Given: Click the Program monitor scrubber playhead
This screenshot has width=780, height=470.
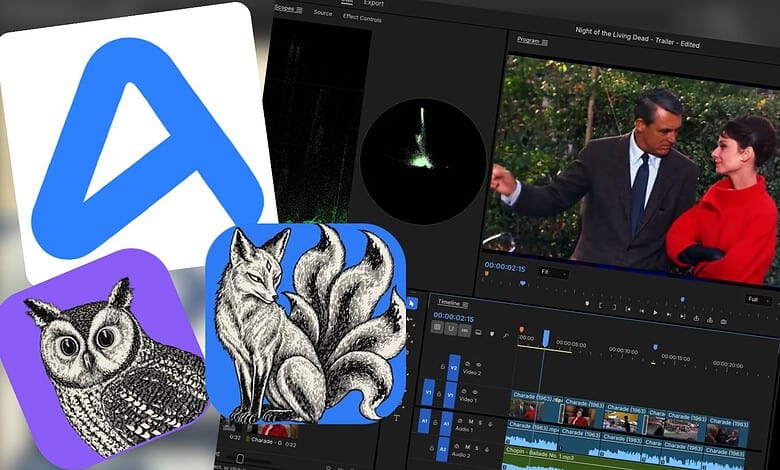Looking at the screenshot, I should click(522, 283).
